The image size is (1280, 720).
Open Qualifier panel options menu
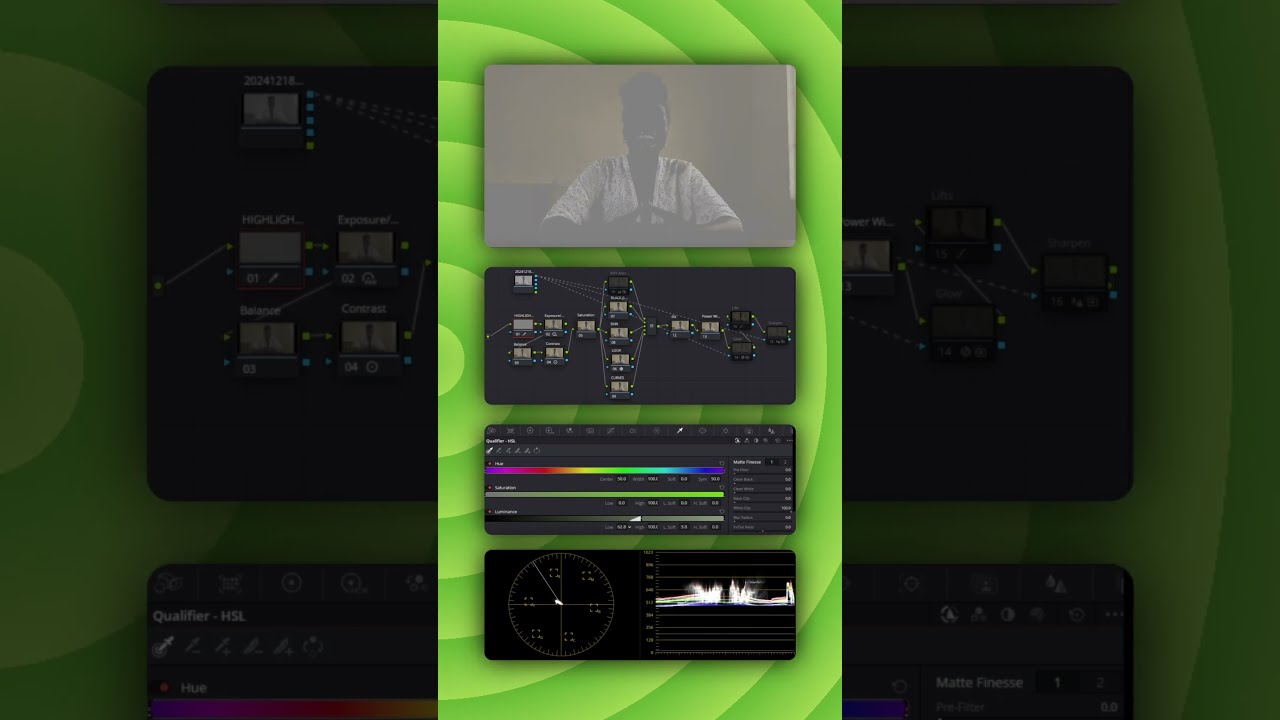tap(790, 441)
